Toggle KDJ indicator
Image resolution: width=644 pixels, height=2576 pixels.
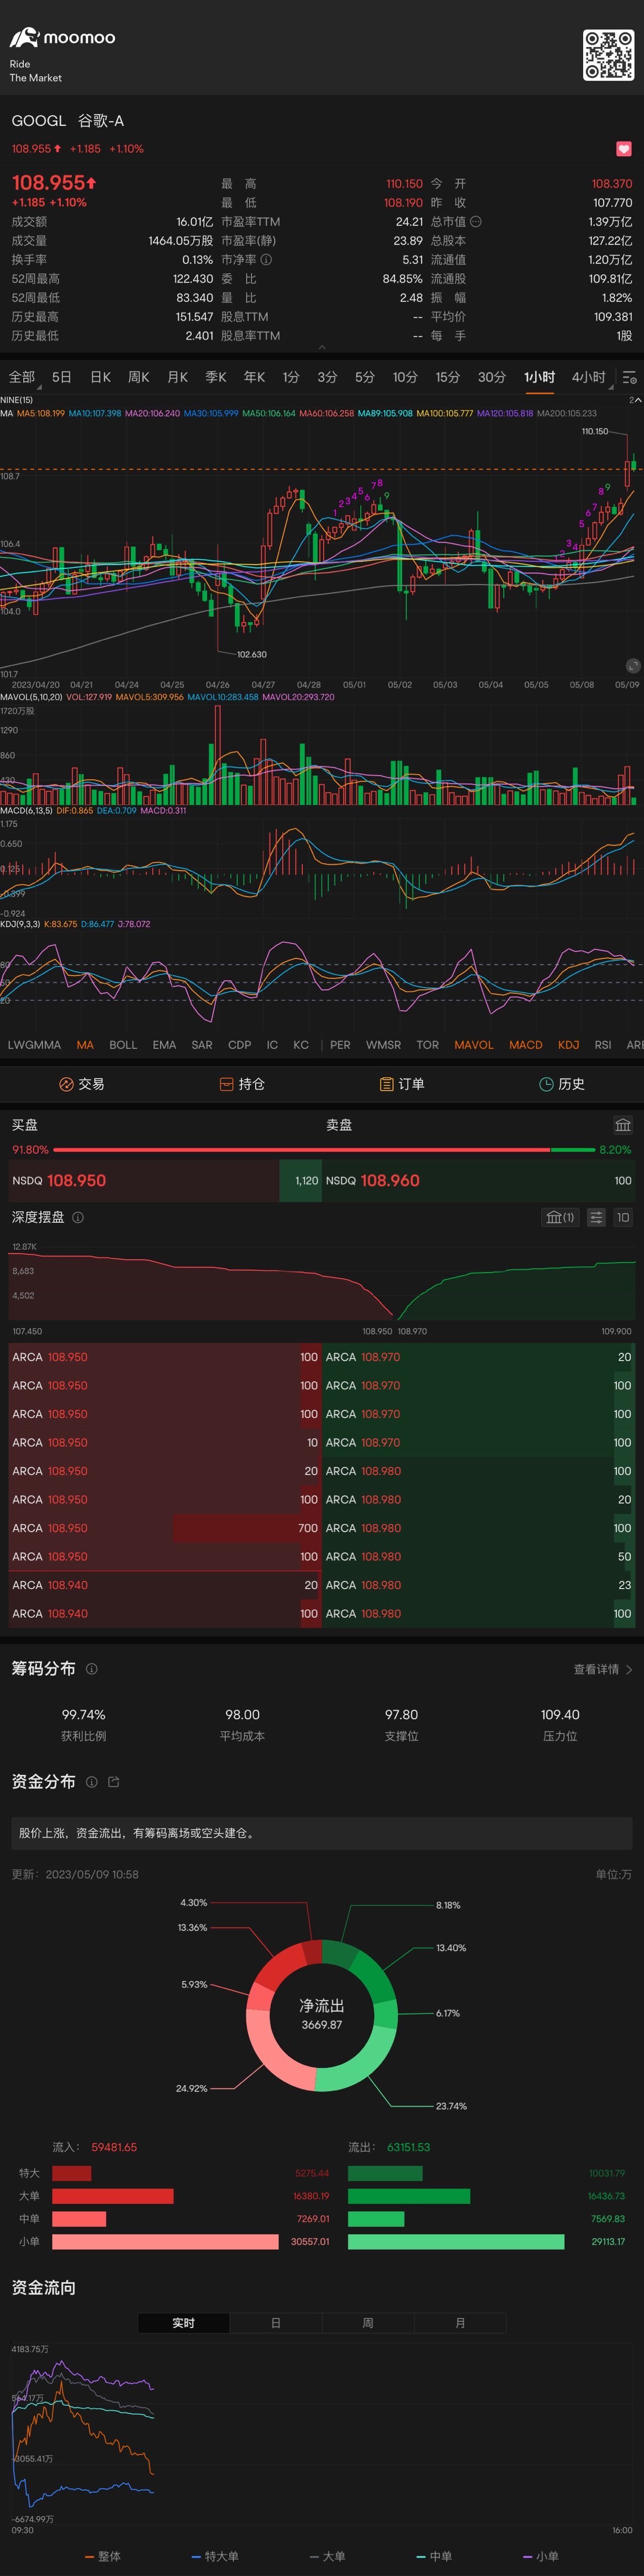[x=569, y=1045]
